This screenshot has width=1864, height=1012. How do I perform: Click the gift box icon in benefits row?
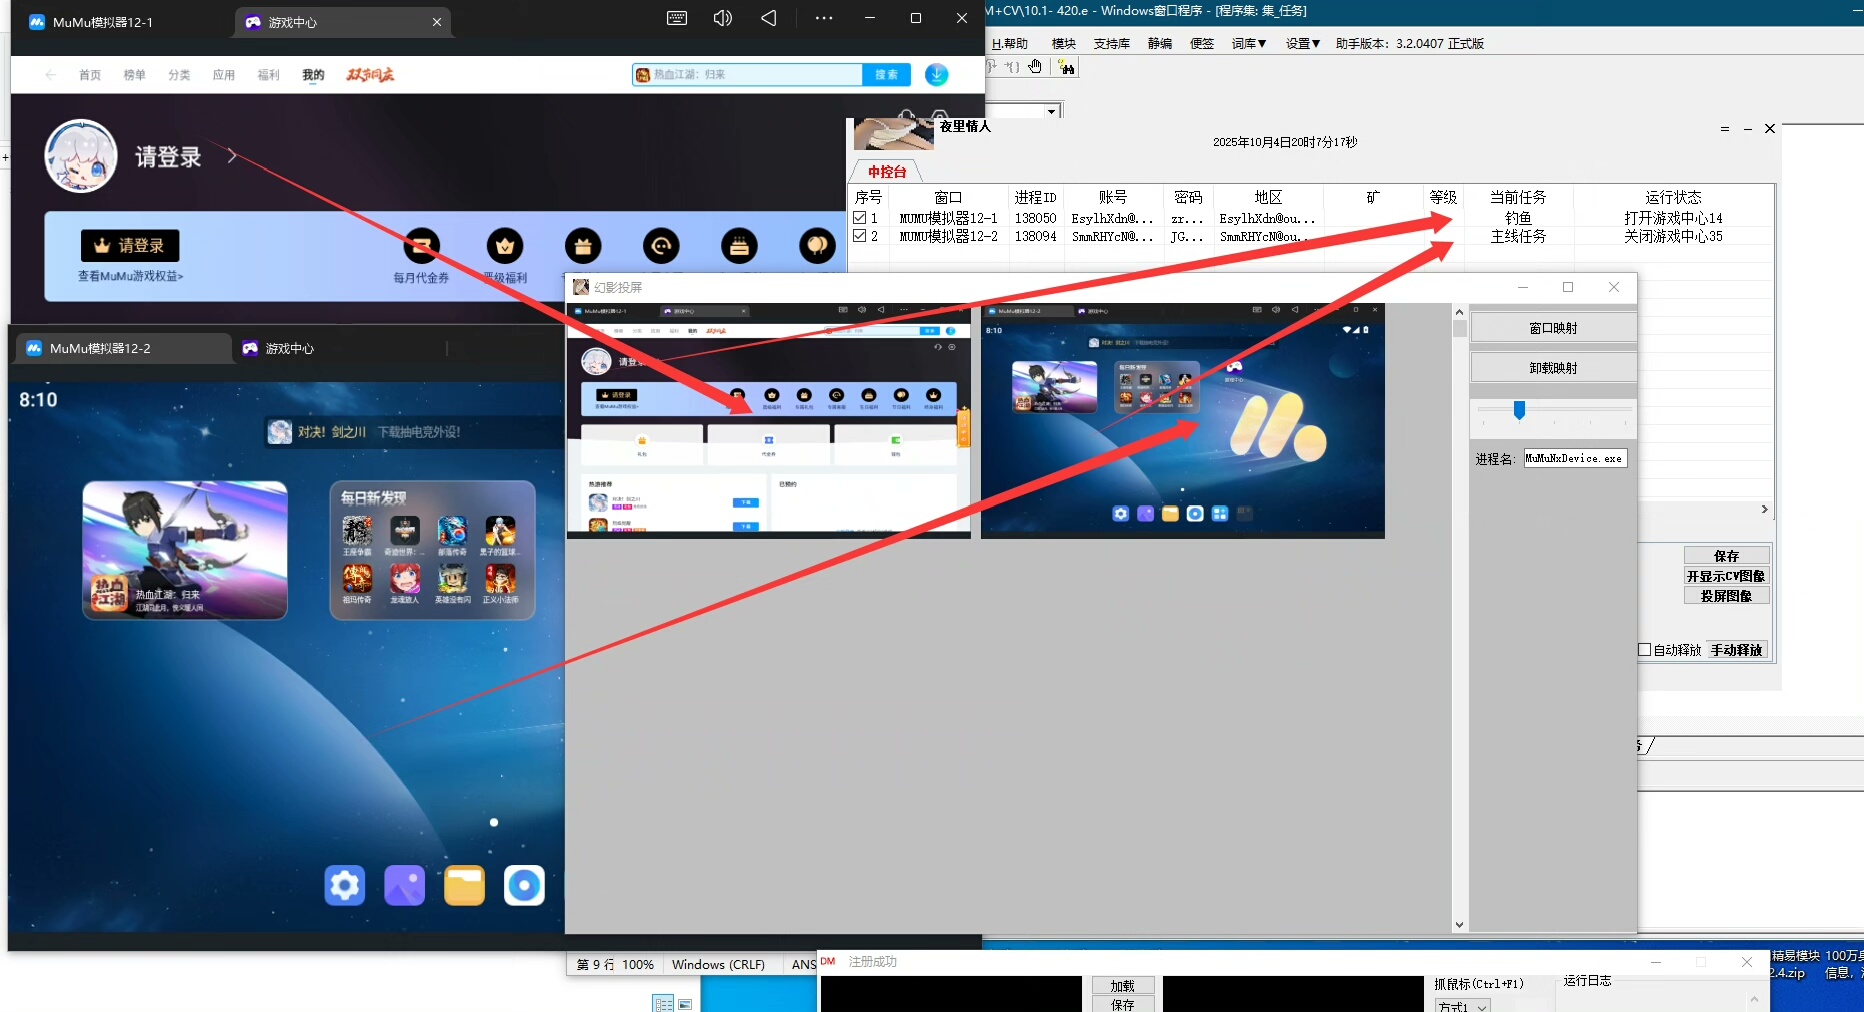[x=583, y=246]
